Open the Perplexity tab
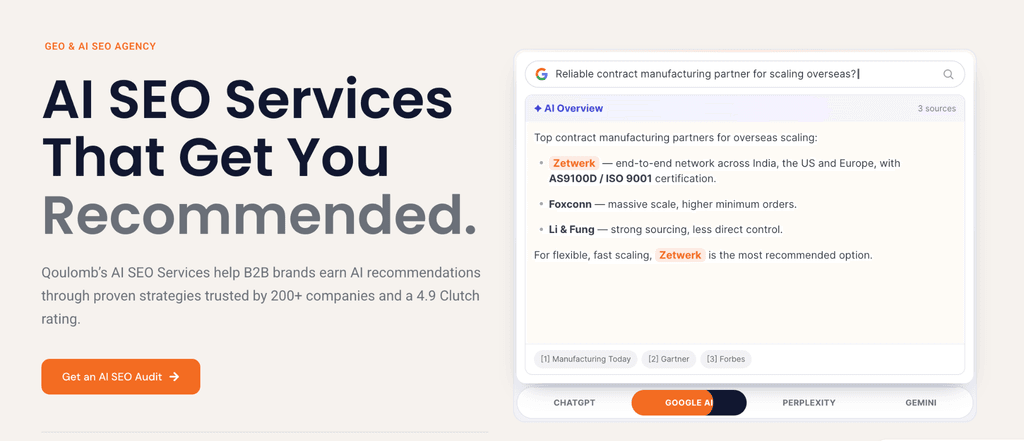Viewport: 1024px width, 441px height. pyautogui.click(x=808, y=402)
